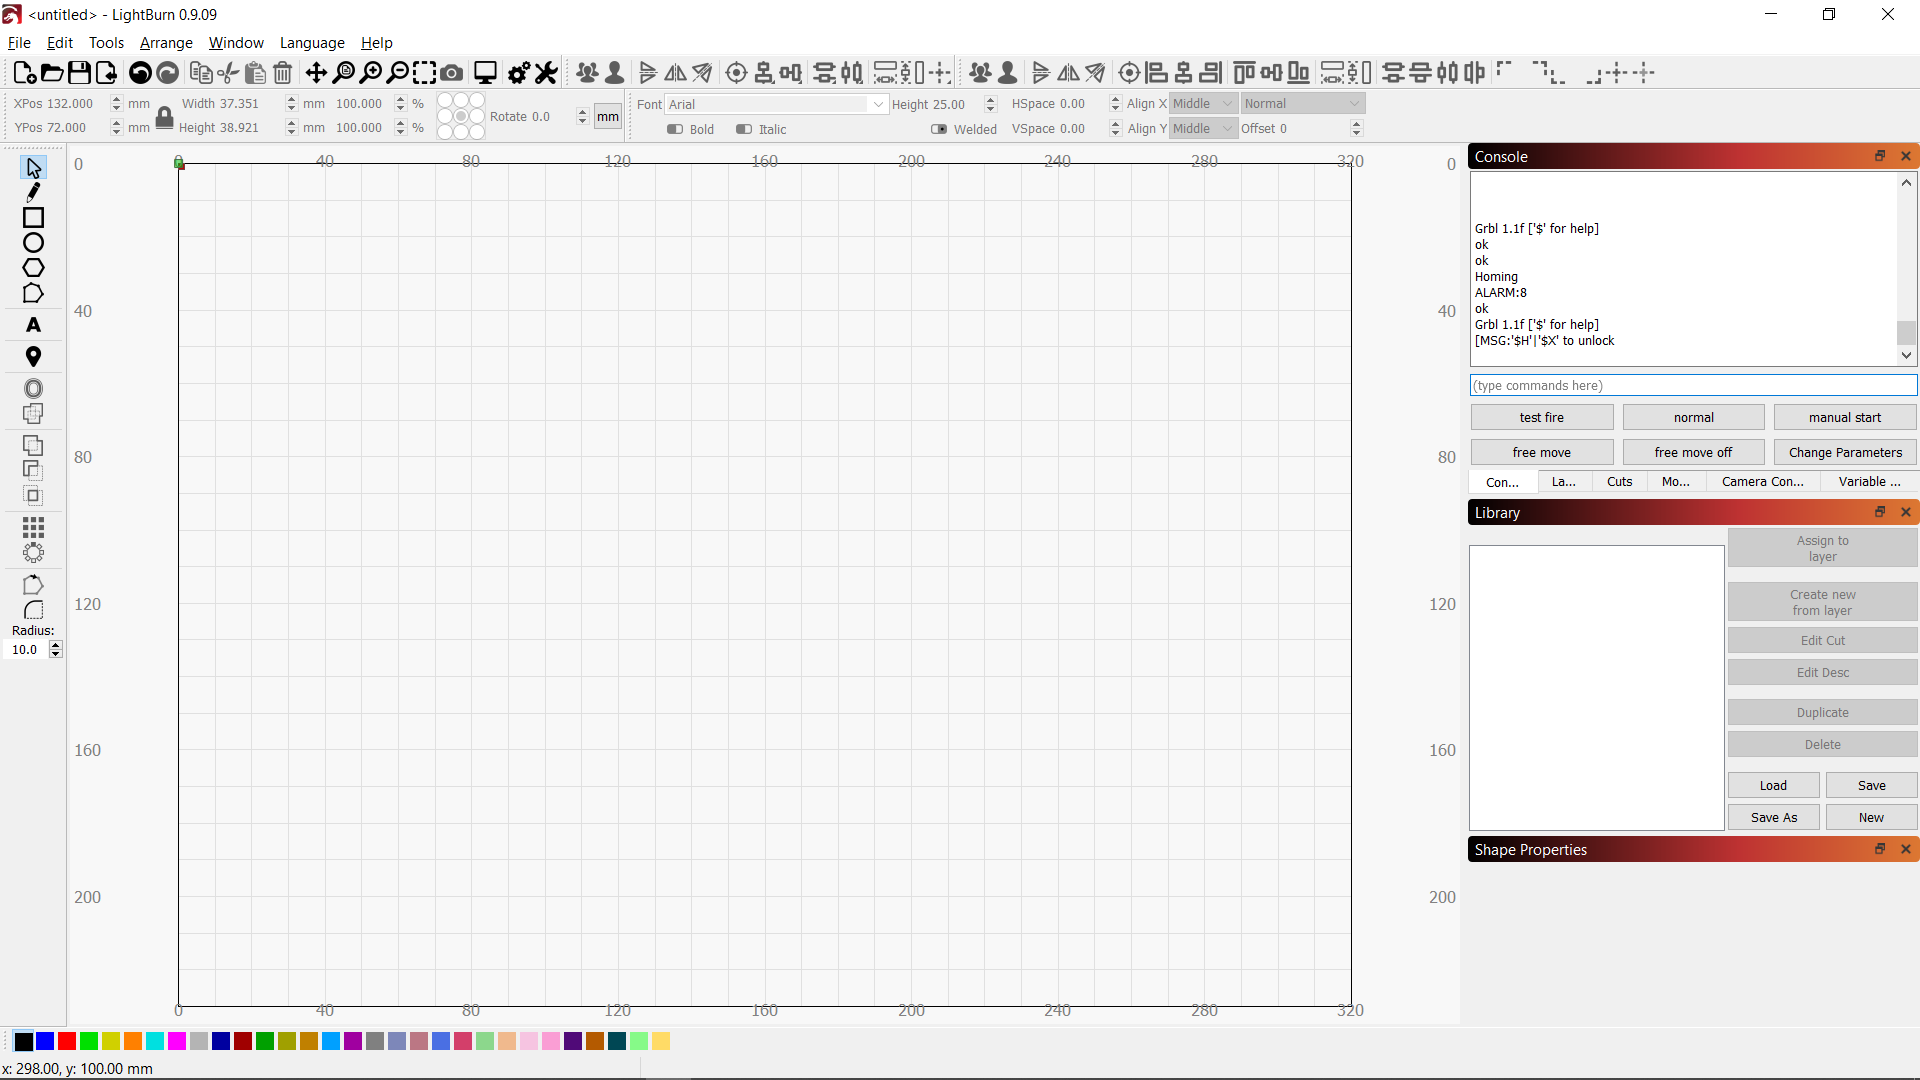The width and height of the screenshot is (1920, 1080).
Task: Click the Radius corner tool icon
Action: pyautogui.click(x=33, y=610)
